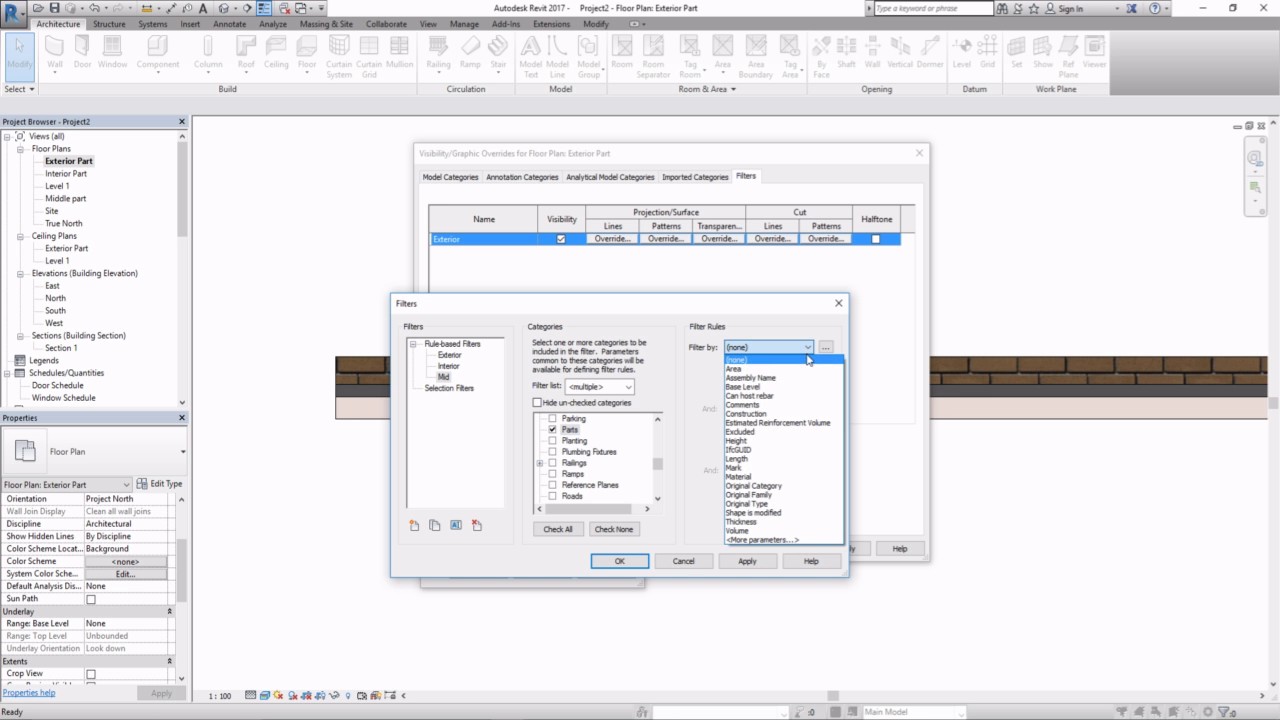Open the Structure ribbon tab
Viewport: 1280px width, 720px height.
click(x=110, y=24)
